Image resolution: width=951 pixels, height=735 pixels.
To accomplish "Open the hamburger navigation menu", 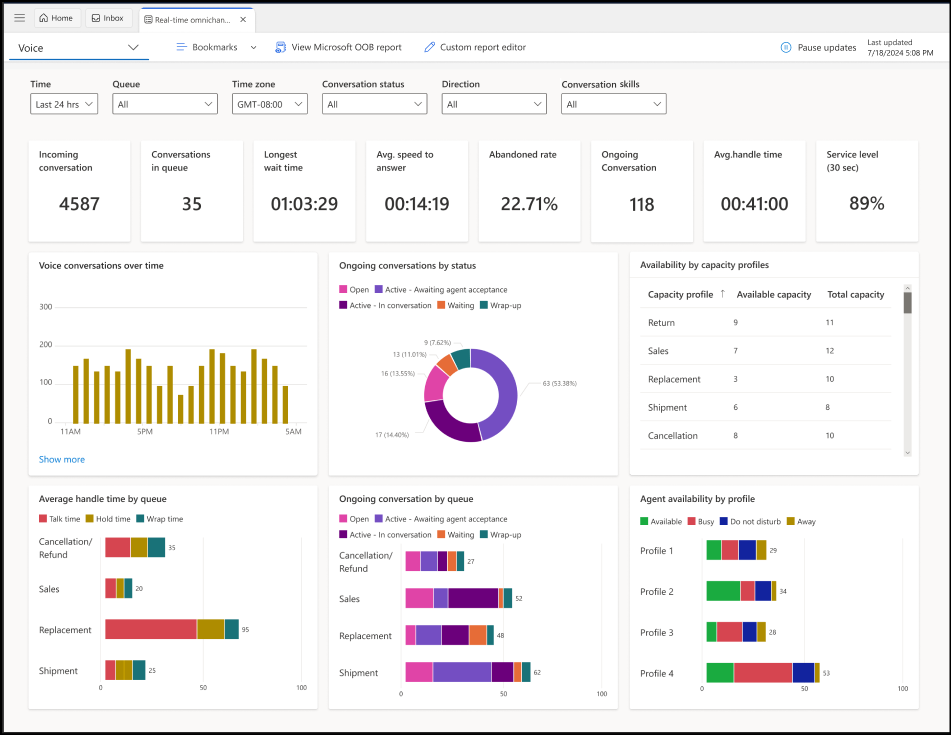I will [19, 17].
